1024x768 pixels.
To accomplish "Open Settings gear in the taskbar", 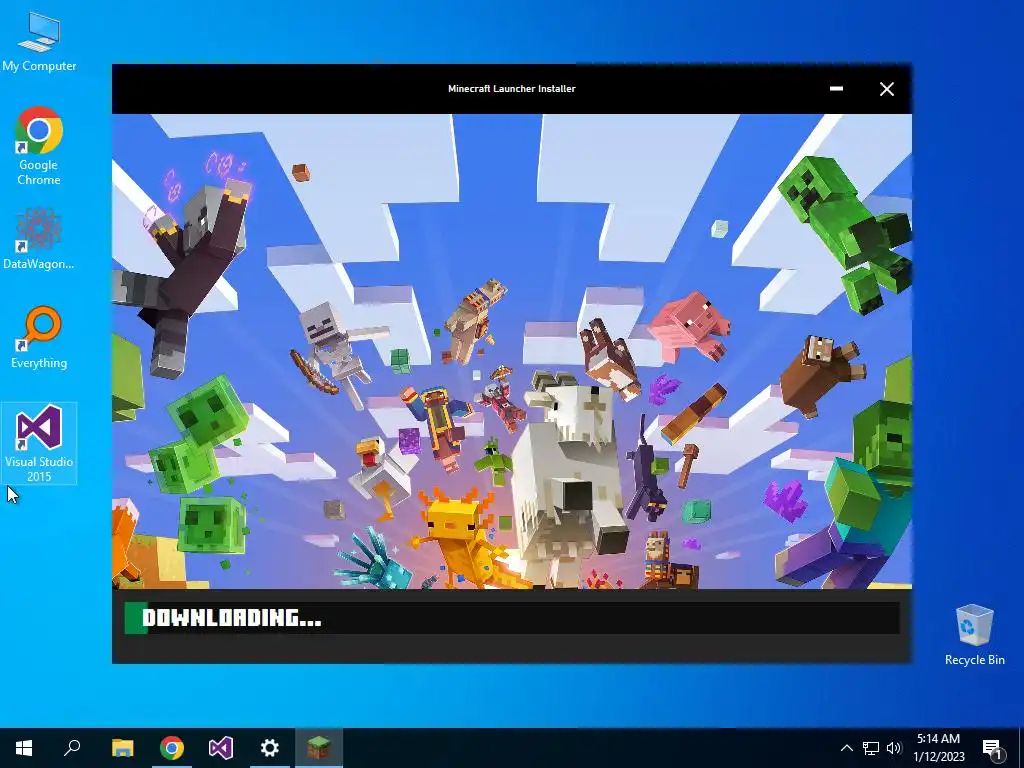I will 270,748.
